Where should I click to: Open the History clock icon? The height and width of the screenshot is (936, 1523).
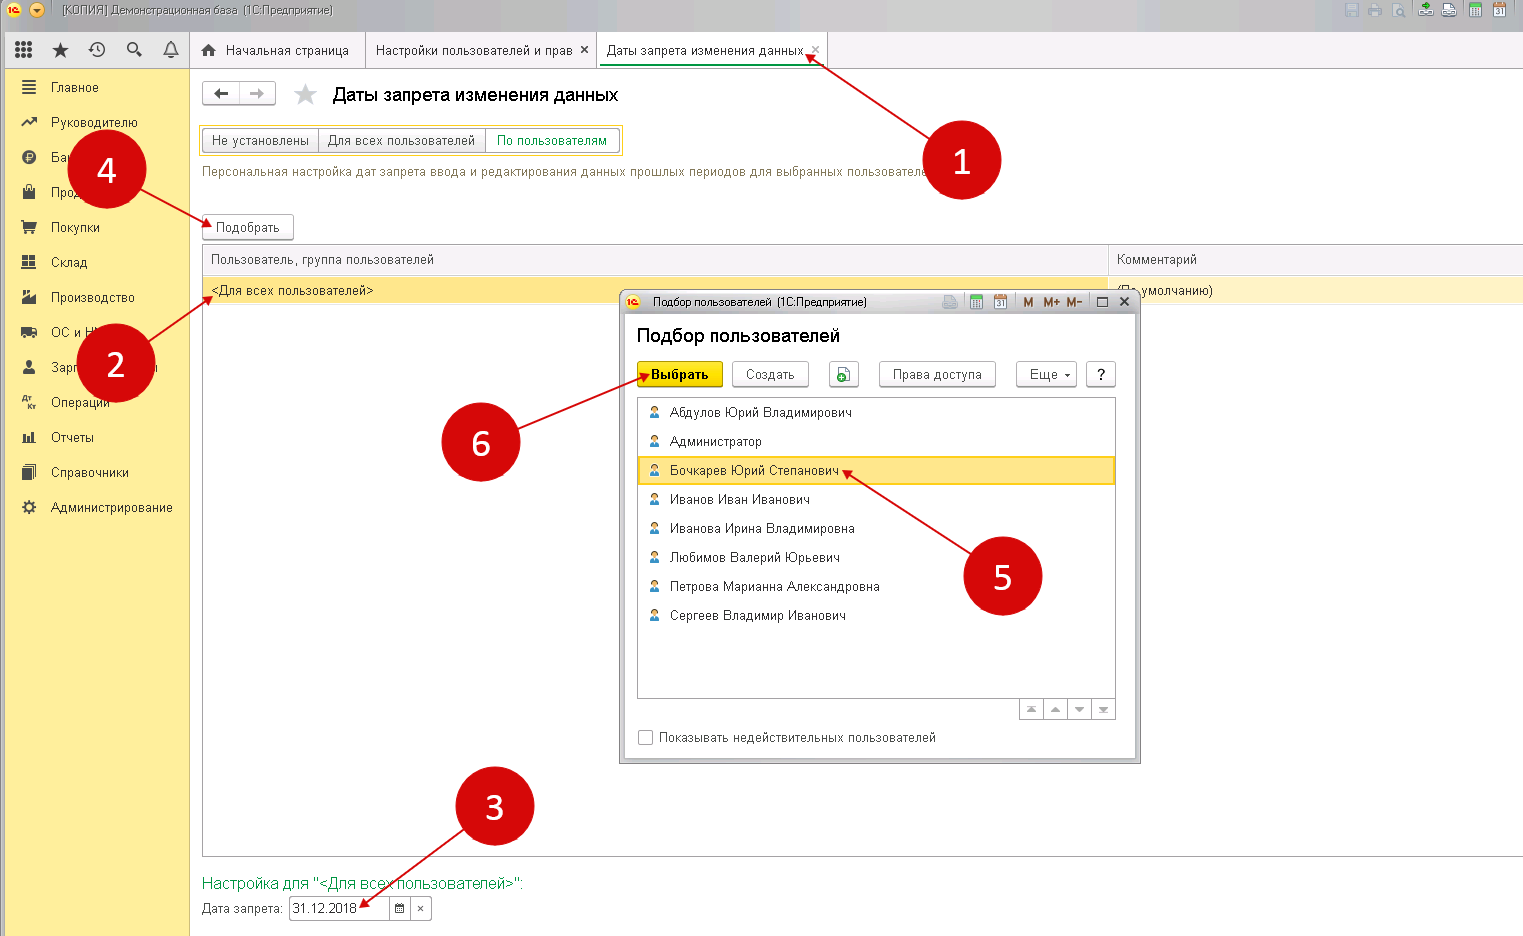point(97,50)
